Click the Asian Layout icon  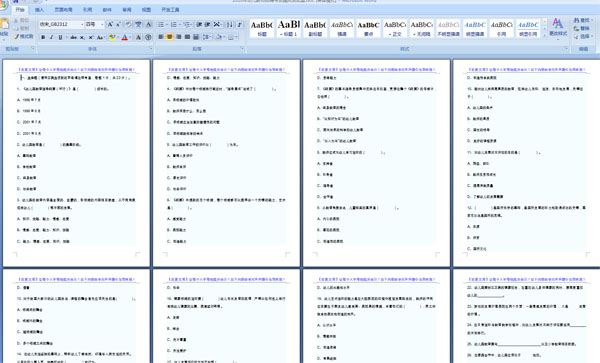(x=217, y=24)
